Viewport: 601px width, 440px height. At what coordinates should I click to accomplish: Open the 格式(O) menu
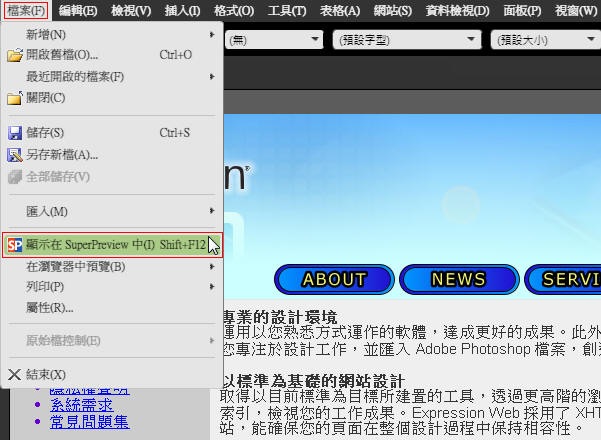pos(234,10)
